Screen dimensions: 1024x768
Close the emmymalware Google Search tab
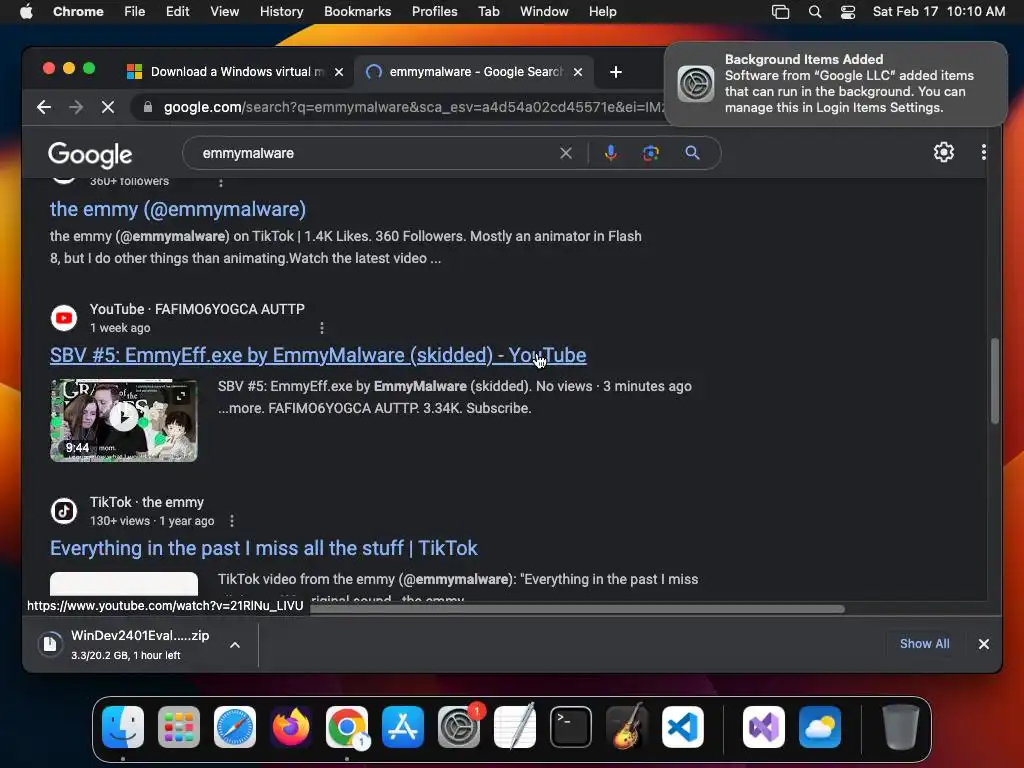[x=578, y=72]
